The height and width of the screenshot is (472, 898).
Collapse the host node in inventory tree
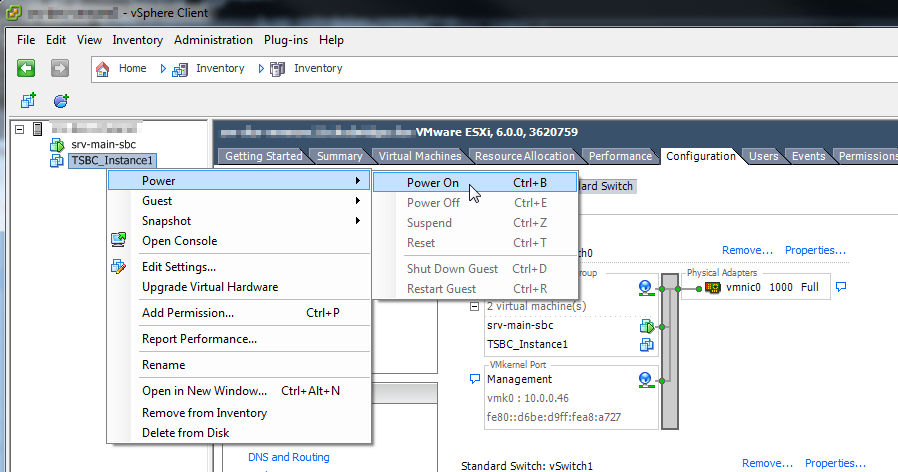(x=19, y=129)
